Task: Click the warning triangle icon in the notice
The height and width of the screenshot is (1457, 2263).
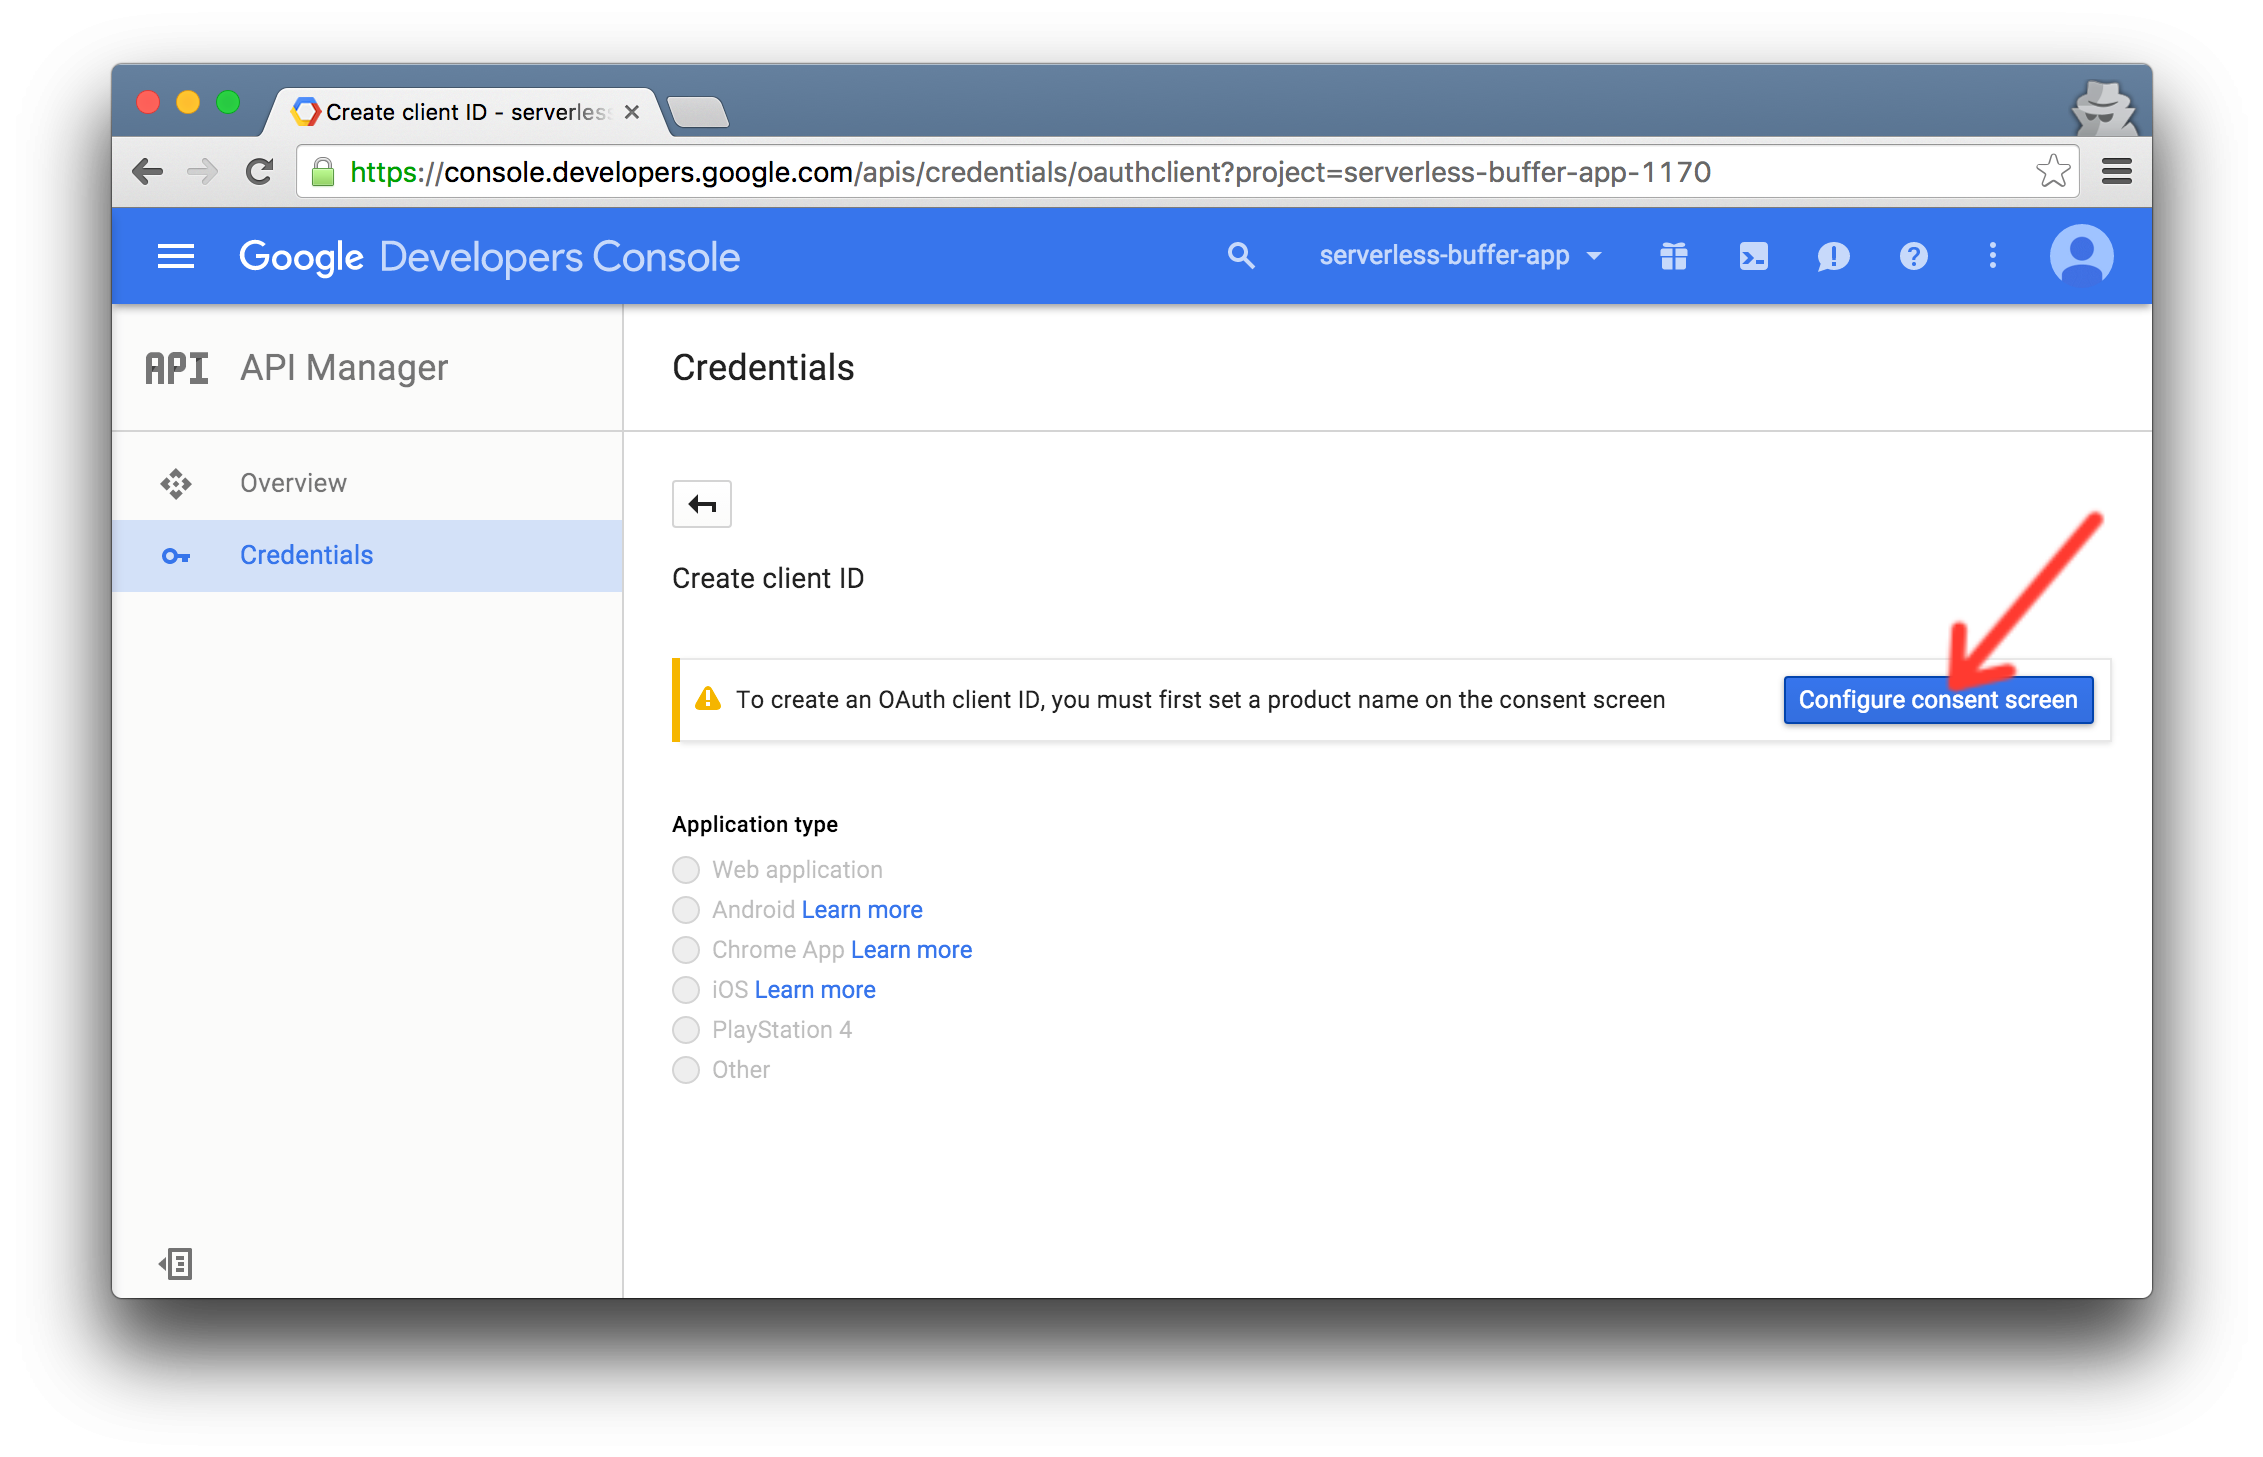Action: click(x=708, y=699)
